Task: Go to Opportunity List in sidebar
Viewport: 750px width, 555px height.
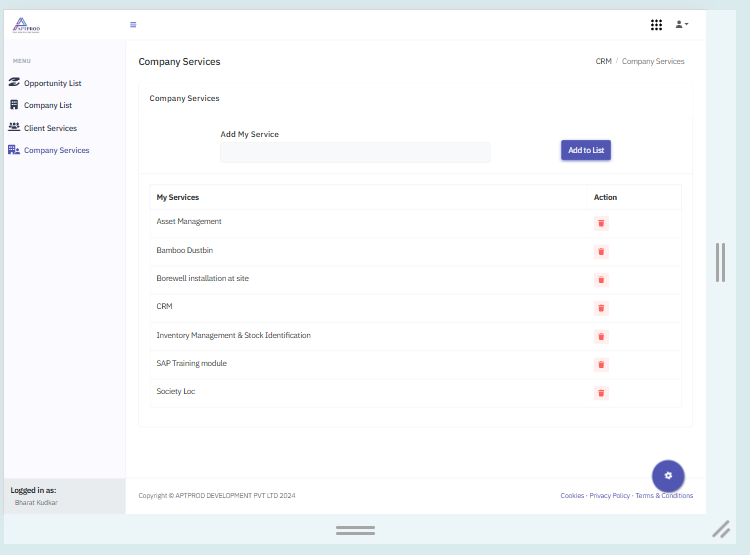Action: [52, 83]
